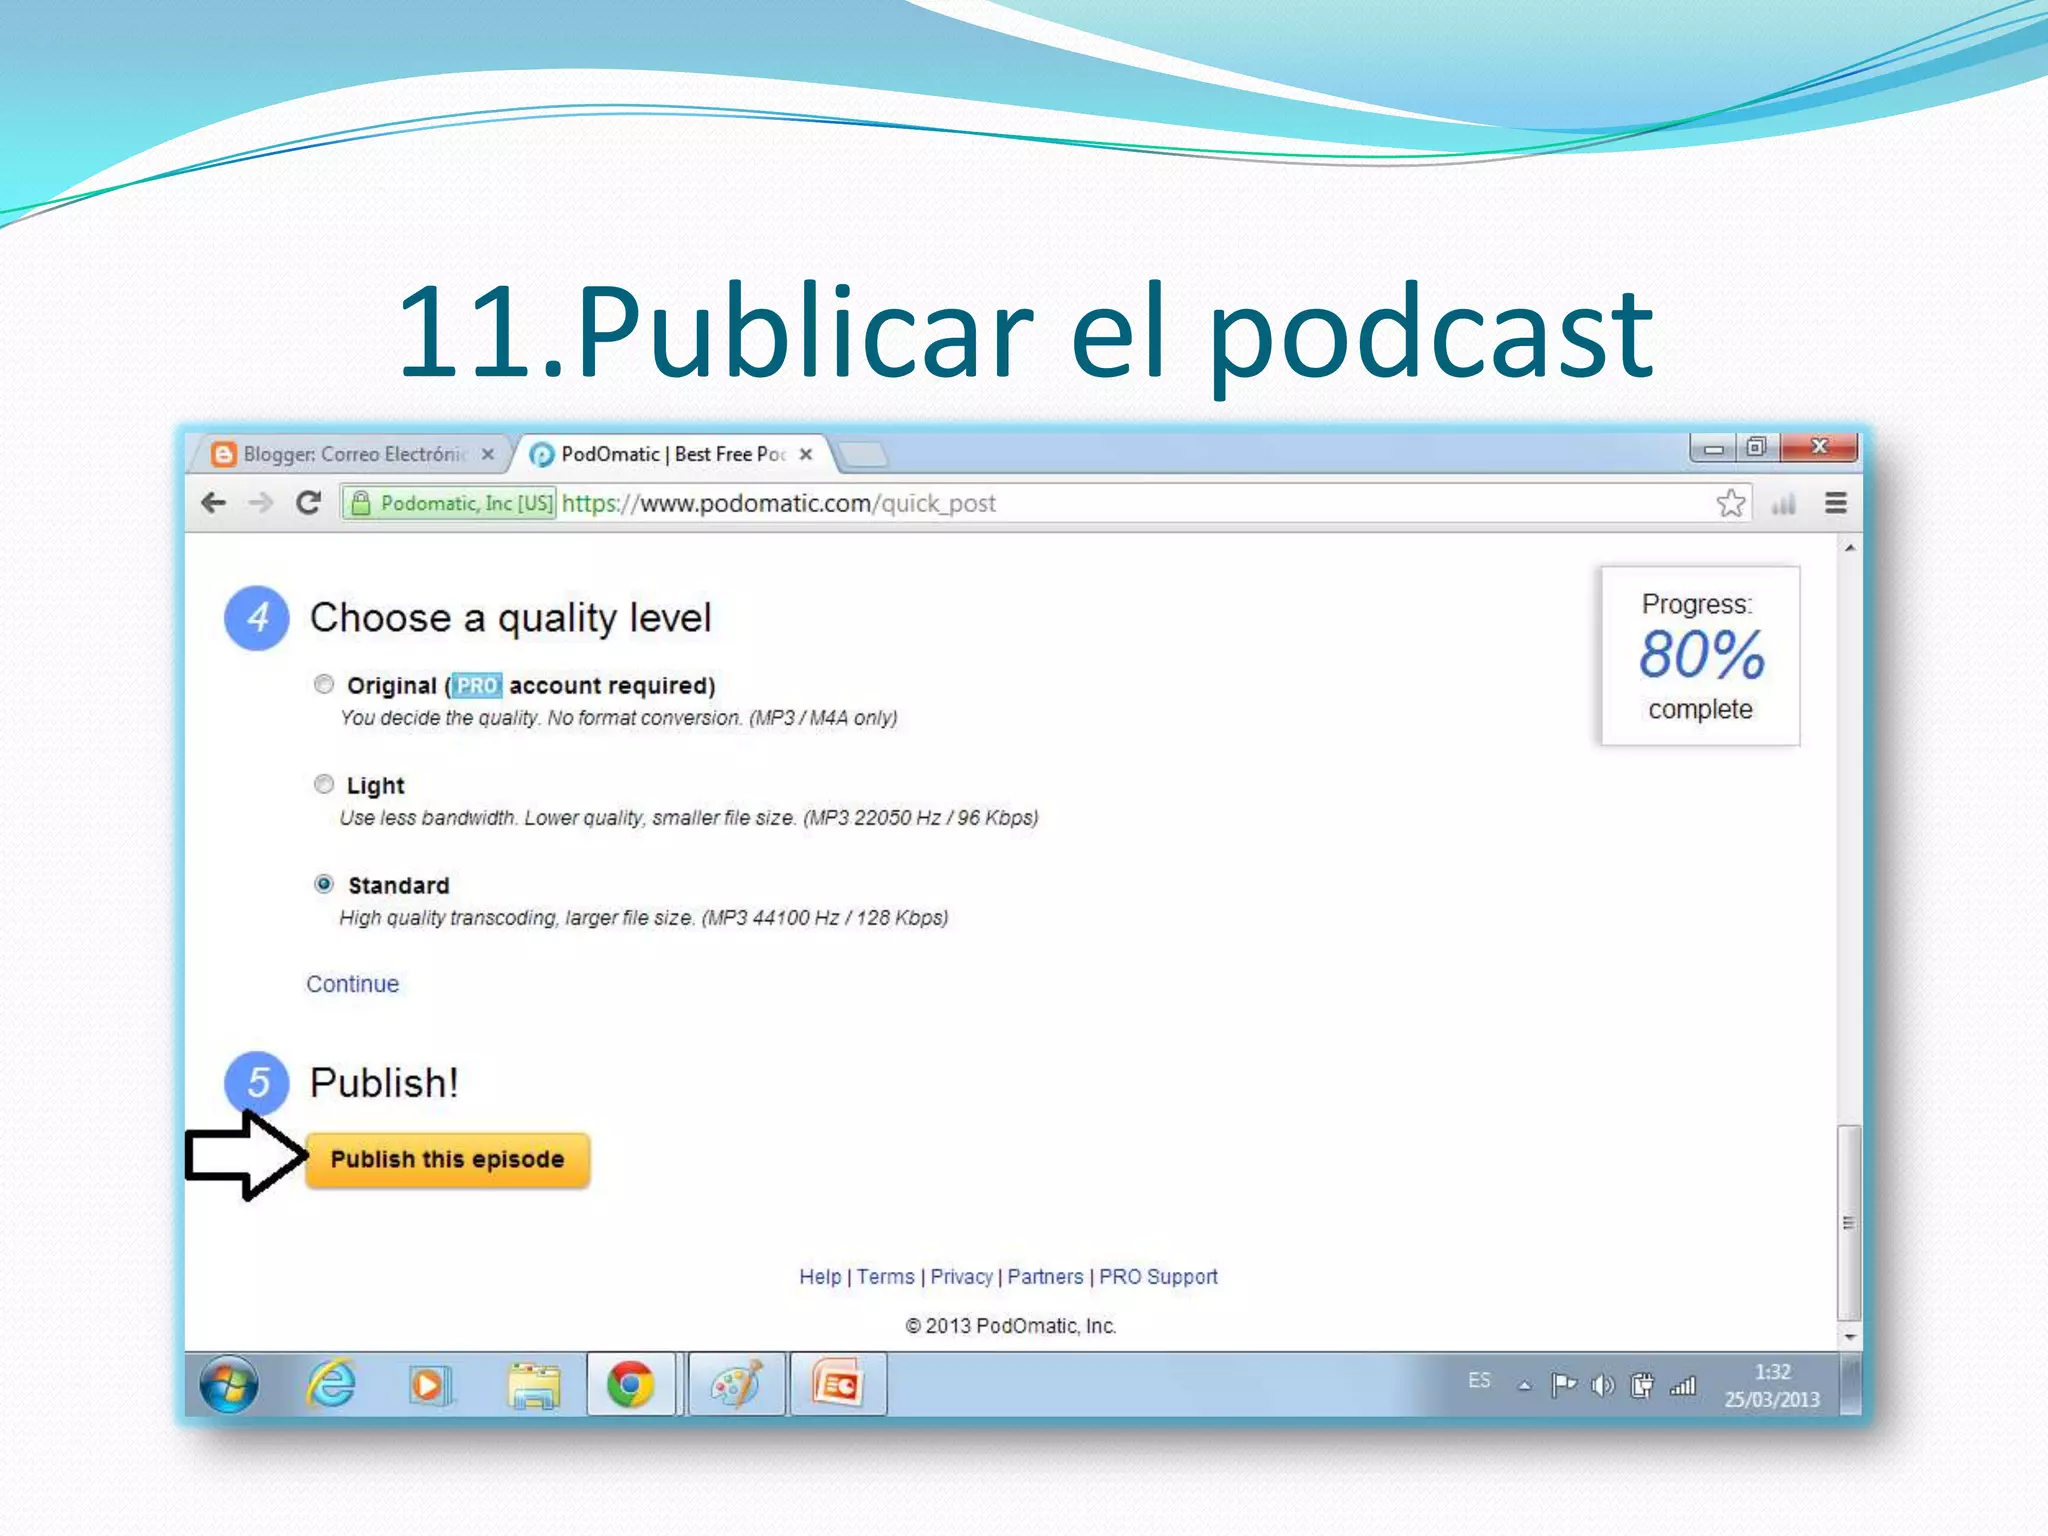Click the Progress 80% complete box
2048x1536 pixels.
[1700, 656]
